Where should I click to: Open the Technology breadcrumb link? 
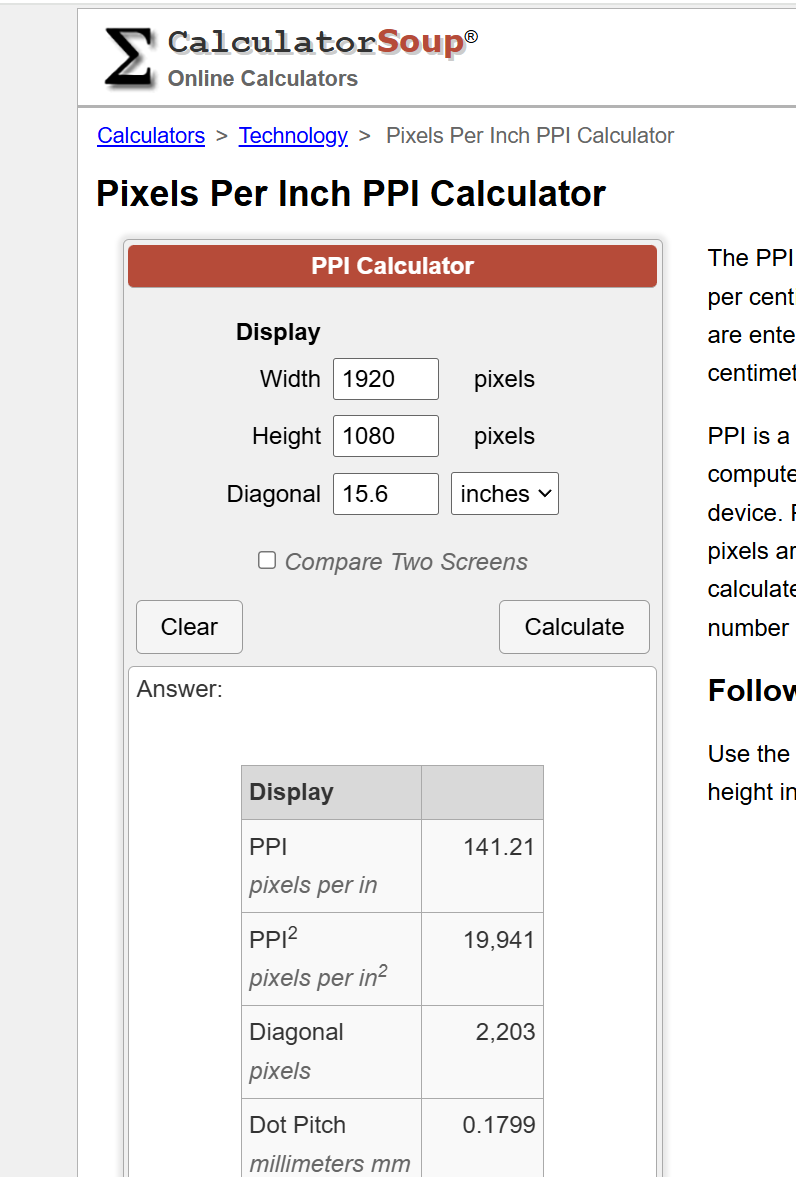[293, 136]
